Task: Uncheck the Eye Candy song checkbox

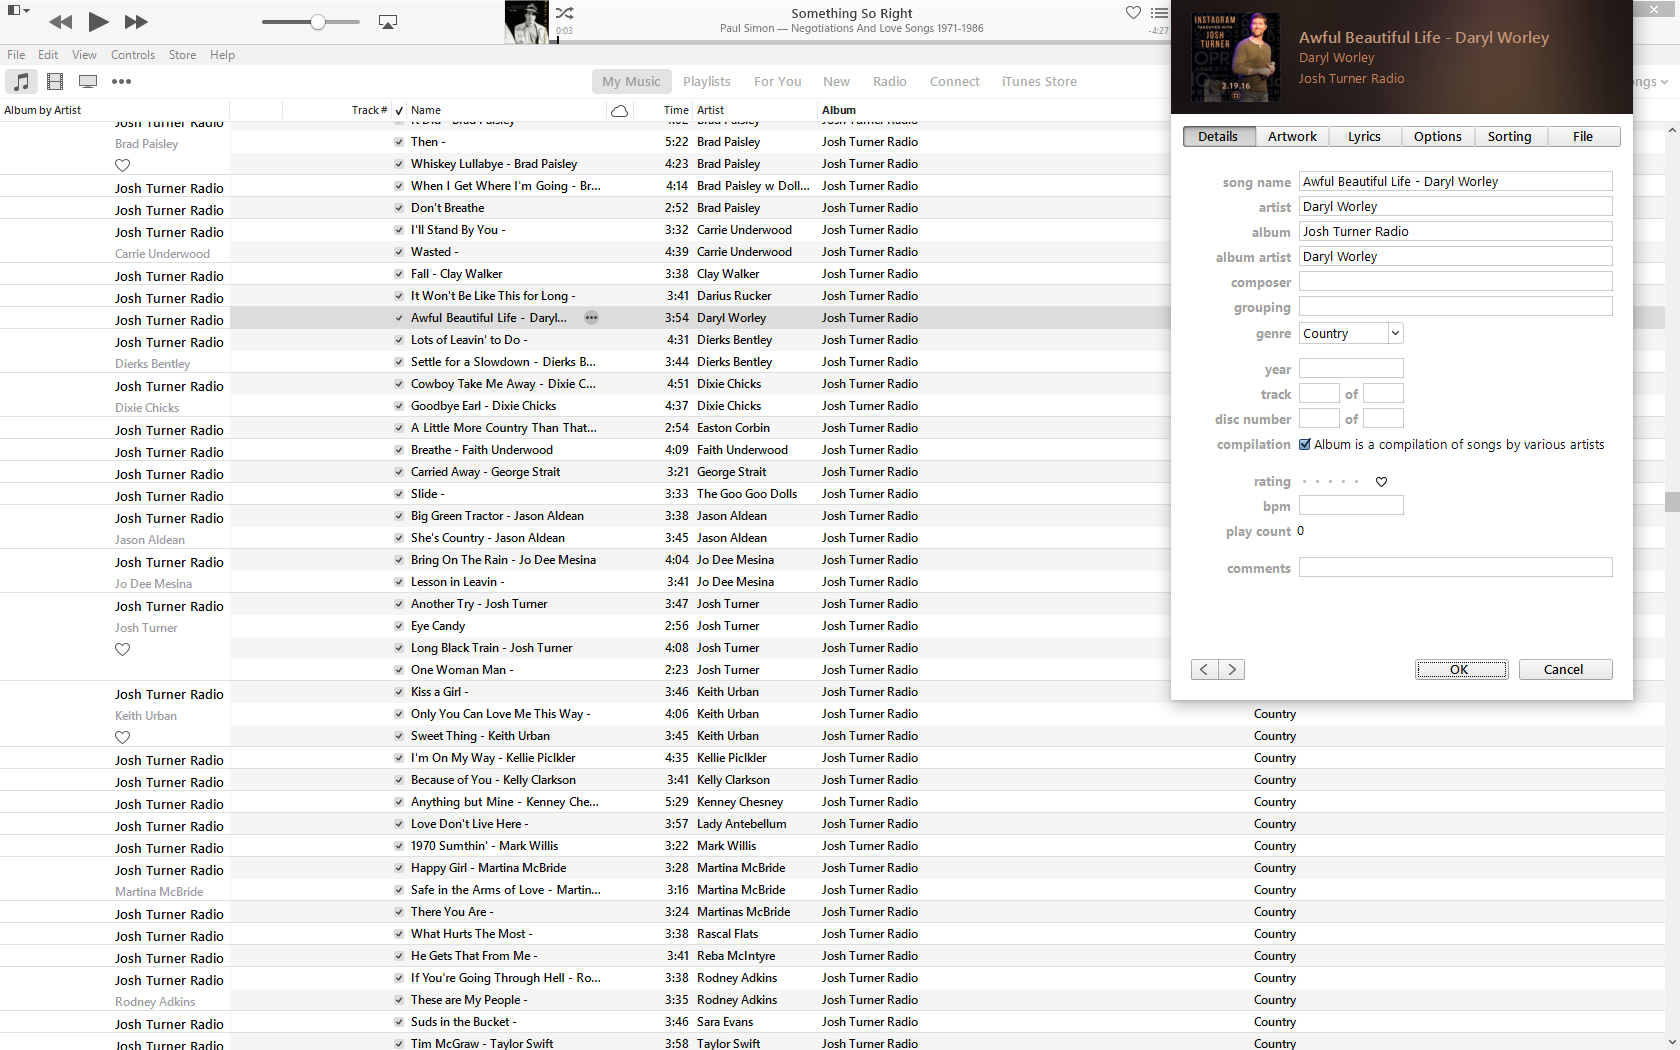Action: pyautogui.click(x=399, y=626)
